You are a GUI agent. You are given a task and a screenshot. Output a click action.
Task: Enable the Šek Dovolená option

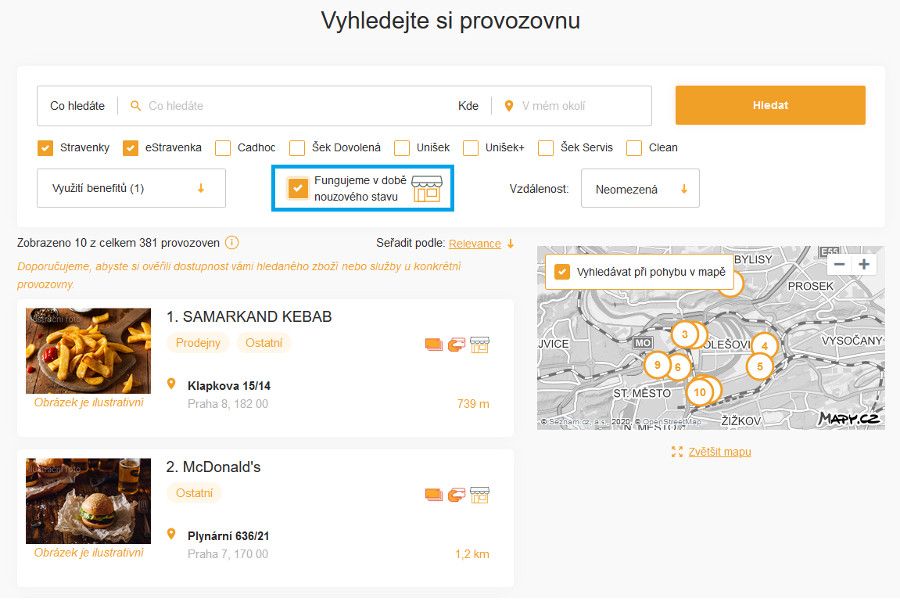point(297,147)
